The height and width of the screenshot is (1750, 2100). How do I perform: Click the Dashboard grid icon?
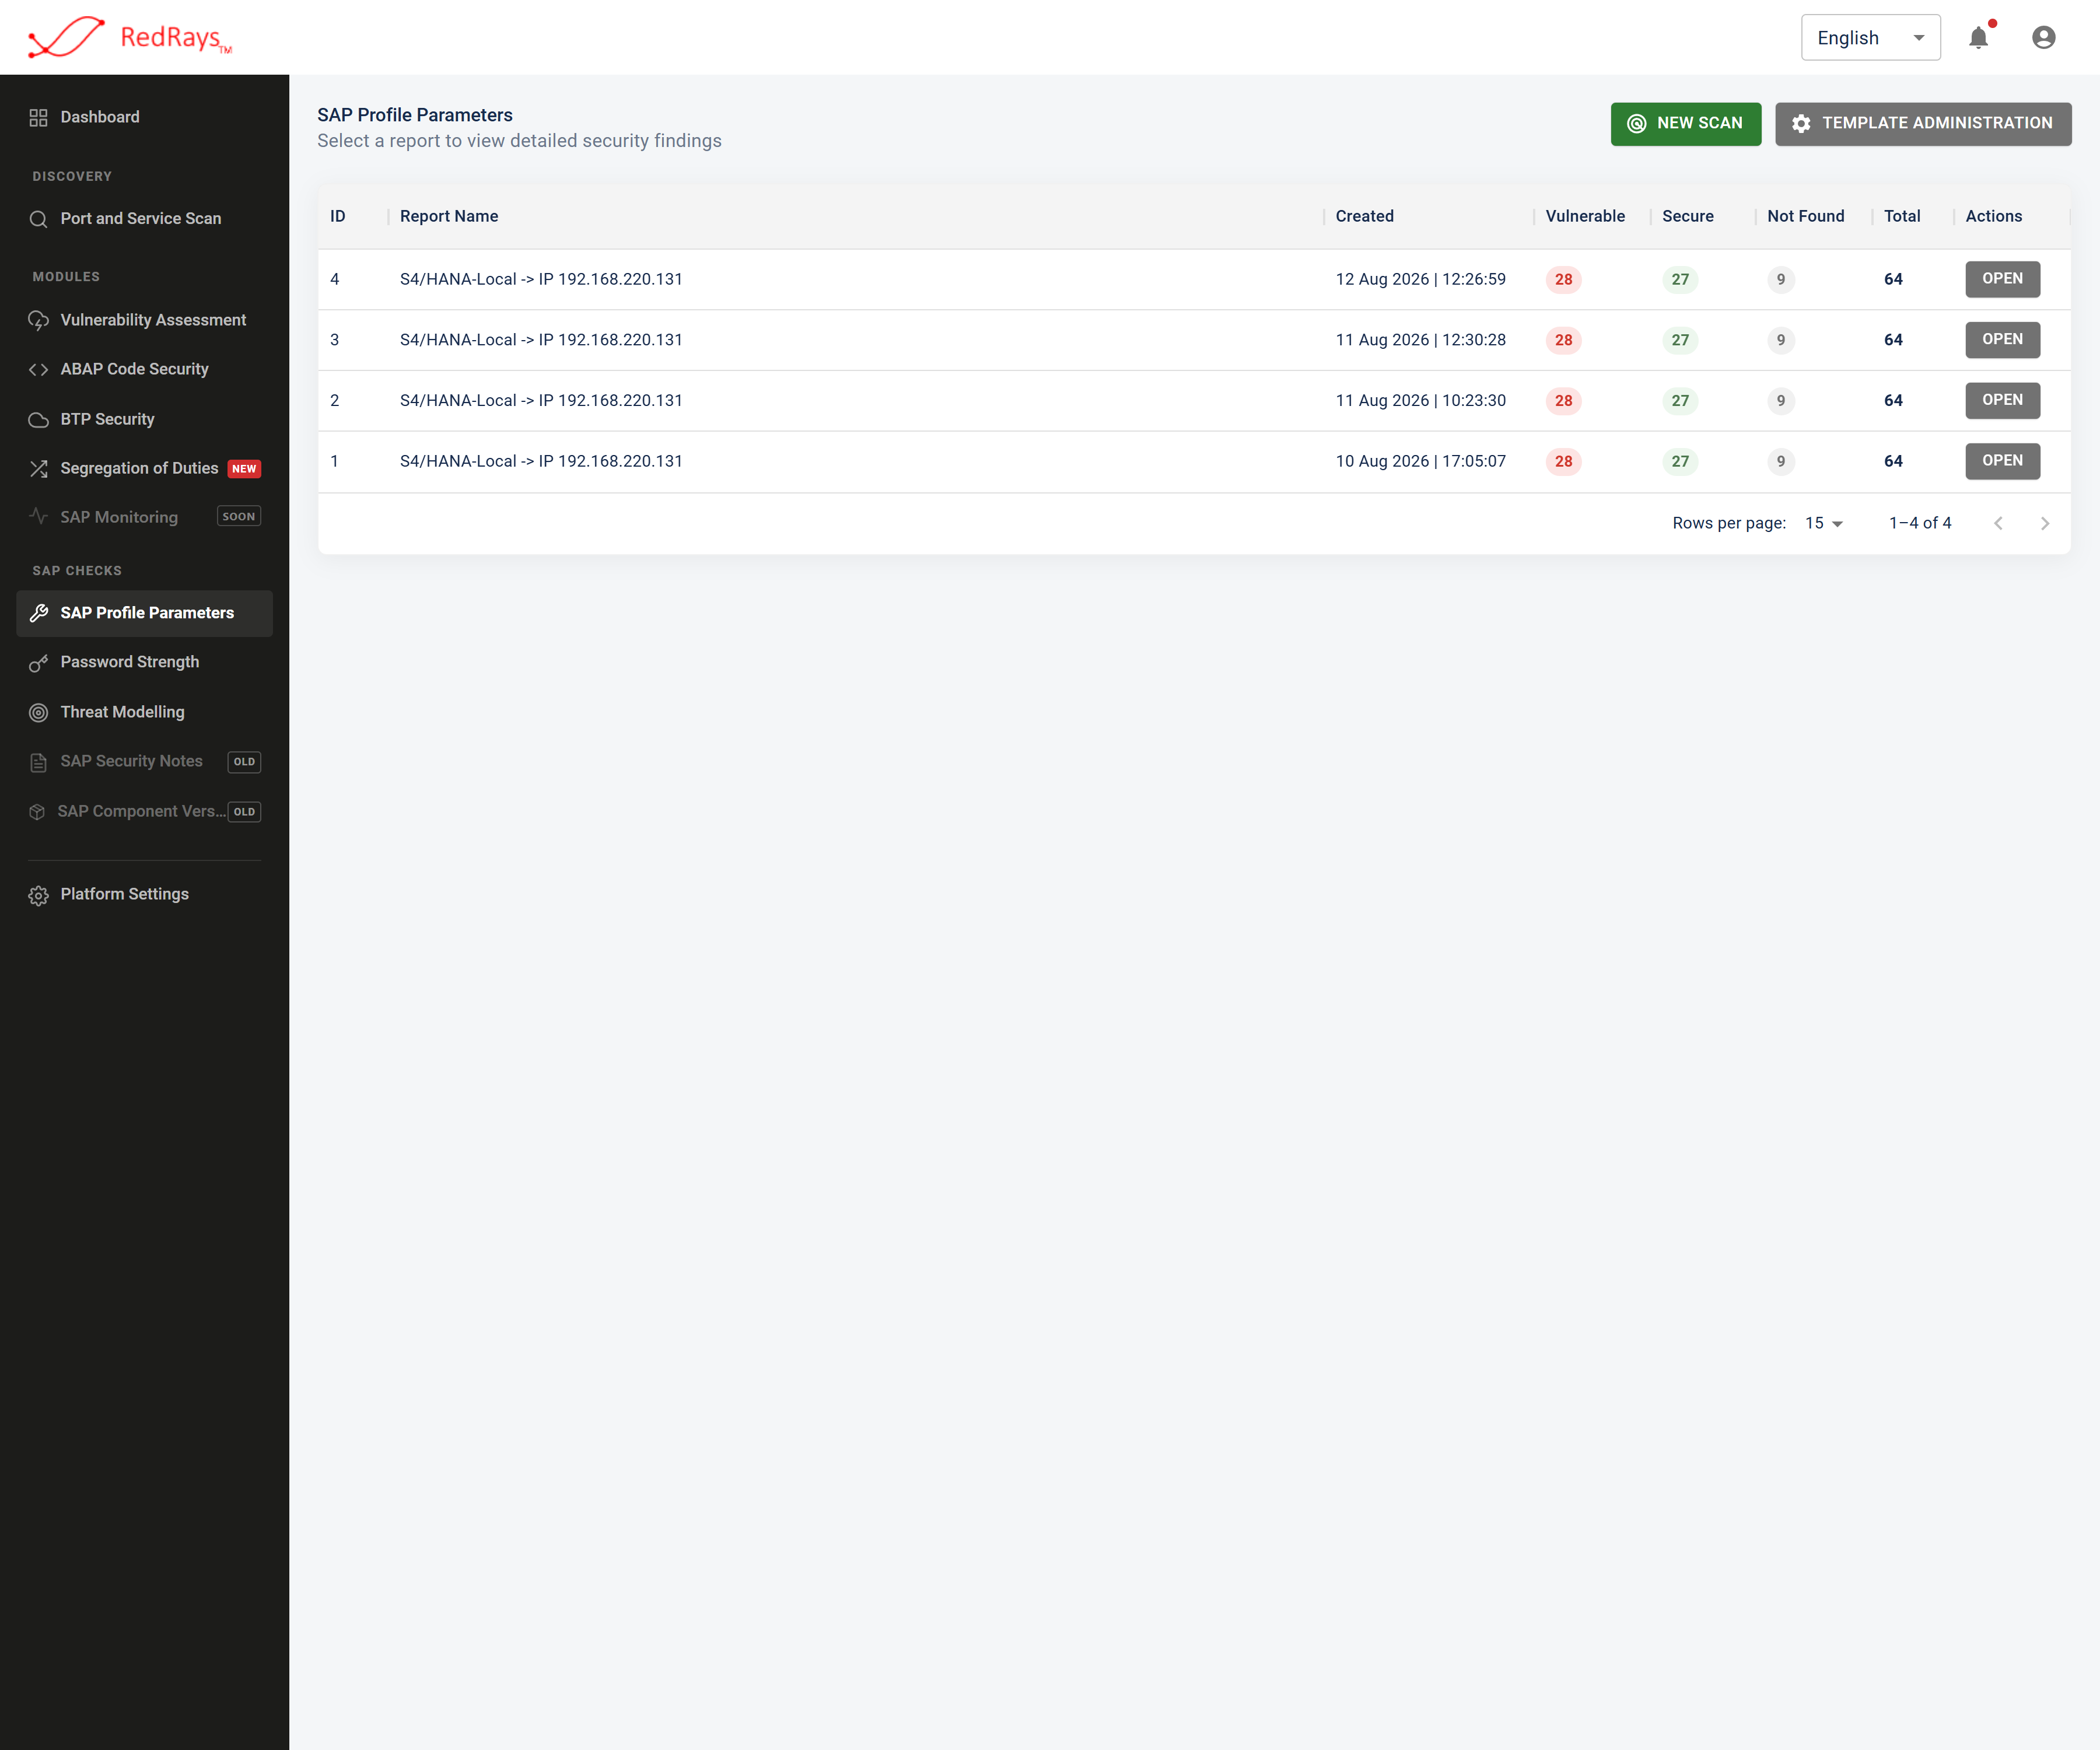38,117
